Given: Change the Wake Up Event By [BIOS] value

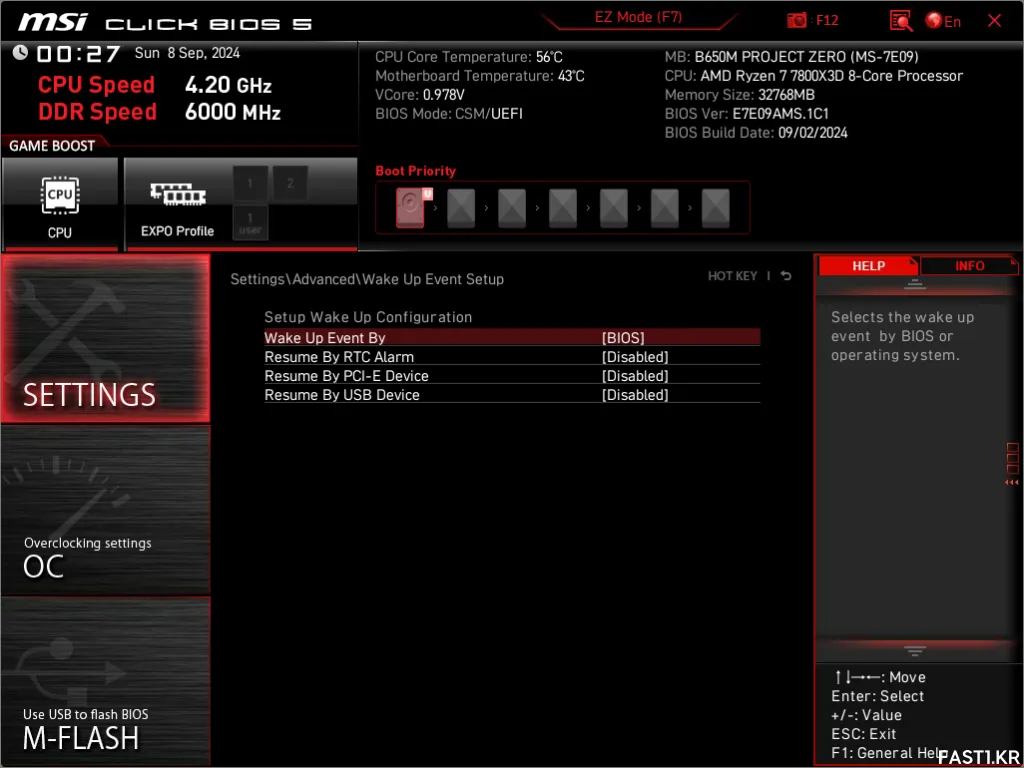Looking at the screenshot, I should click(x=623, y=338).
